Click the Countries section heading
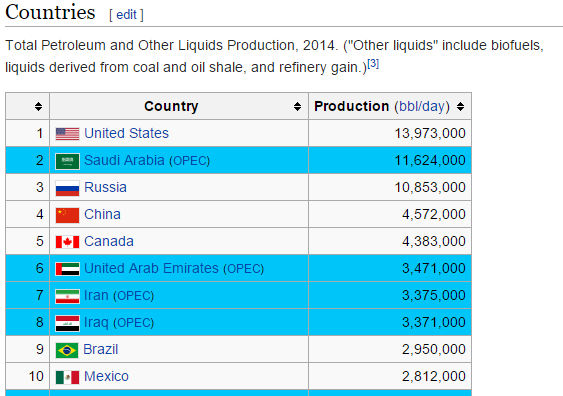 pyautogui.click(x=50, y=12)
